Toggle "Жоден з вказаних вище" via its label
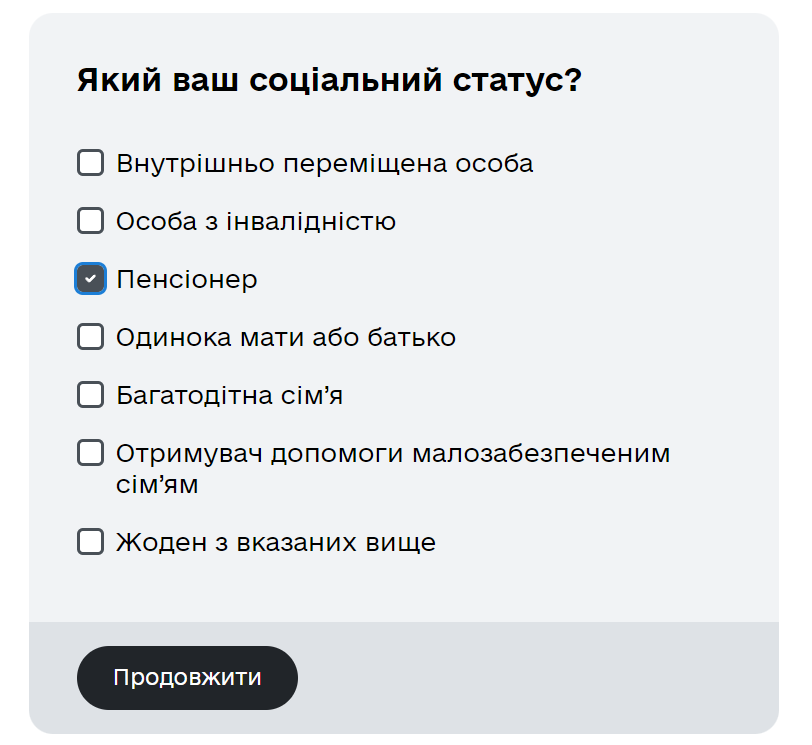This screenshot has height=745, width=812. click(x=277, y=542)
